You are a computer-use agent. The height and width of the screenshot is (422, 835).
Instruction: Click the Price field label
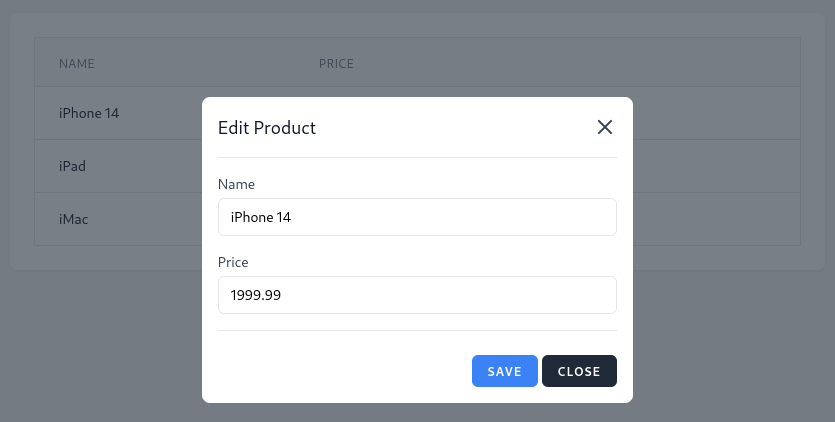233,262
